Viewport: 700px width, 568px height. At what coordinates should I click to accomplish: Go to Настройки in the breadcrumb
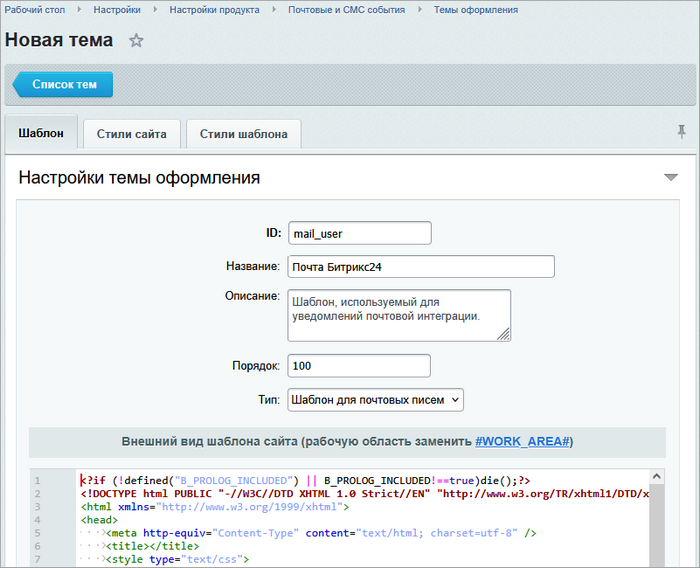pos(117,9)
